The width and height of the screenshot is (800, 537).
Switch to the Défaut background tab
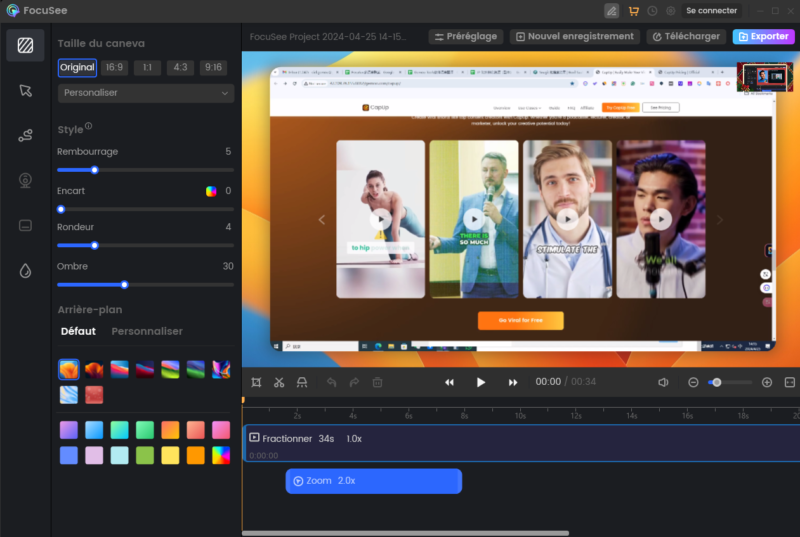(78, 331)
